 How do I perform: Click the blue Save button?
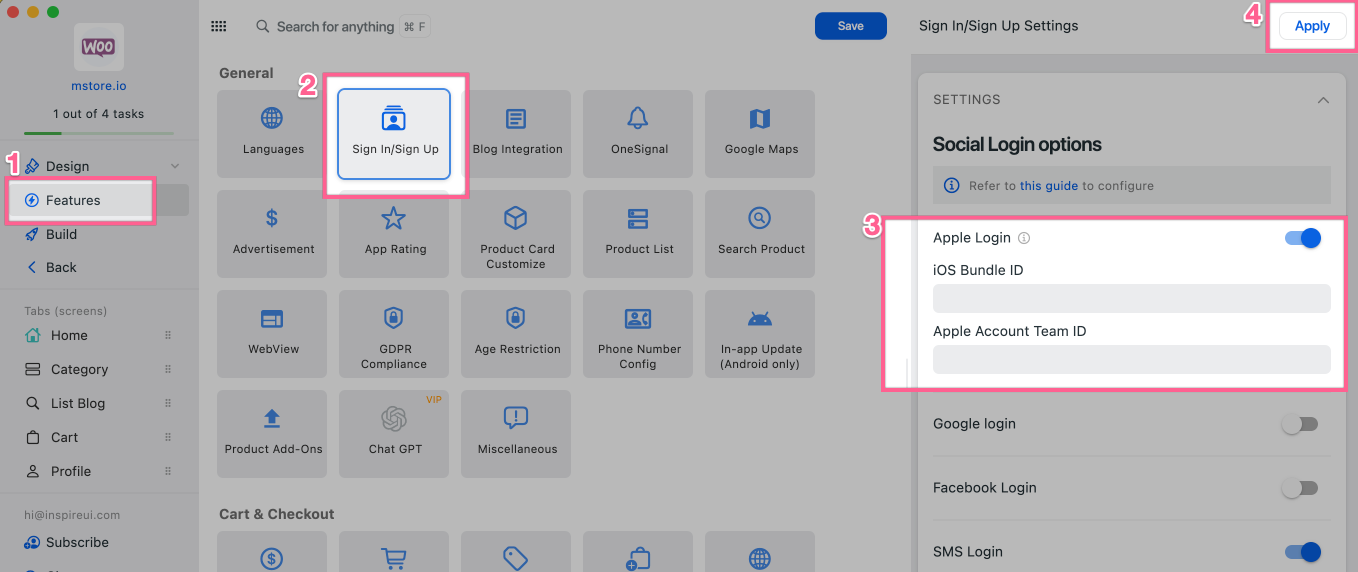[850, 26]
